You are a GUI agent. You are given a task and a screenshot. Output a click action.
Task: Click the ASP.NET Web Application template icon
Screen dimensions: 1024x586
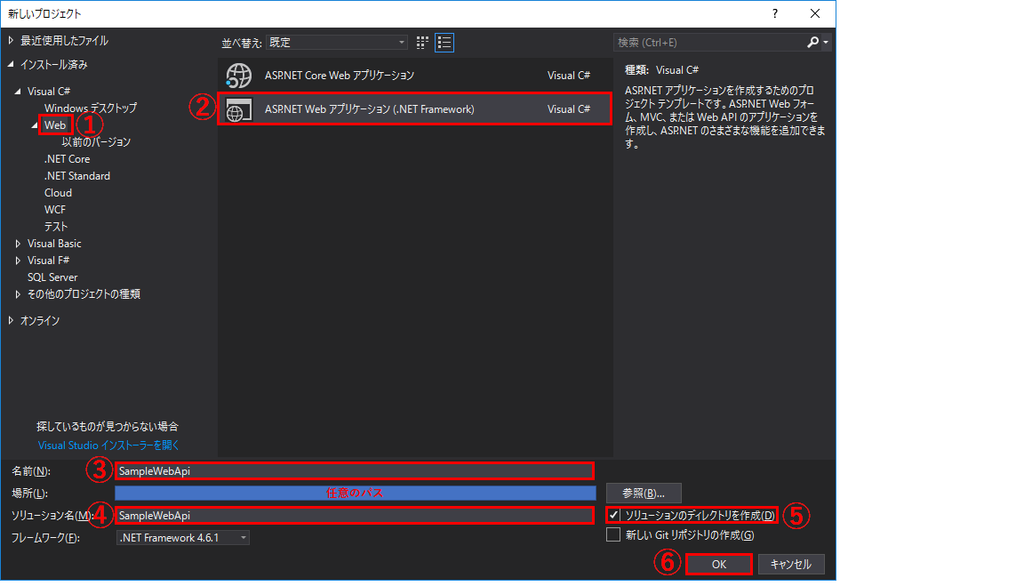pyautogui.click(x=239, y=110)
